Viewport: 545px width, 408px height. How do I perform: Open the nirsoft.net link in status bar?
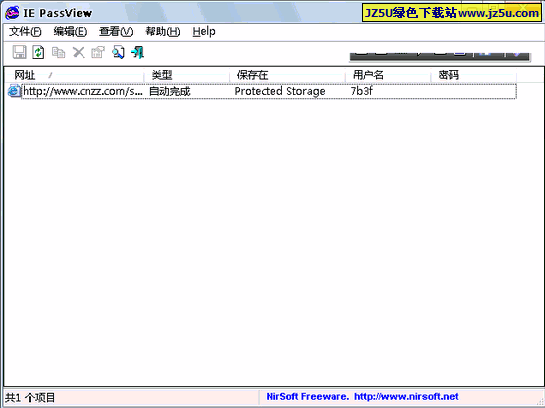(x=406, y=397)
